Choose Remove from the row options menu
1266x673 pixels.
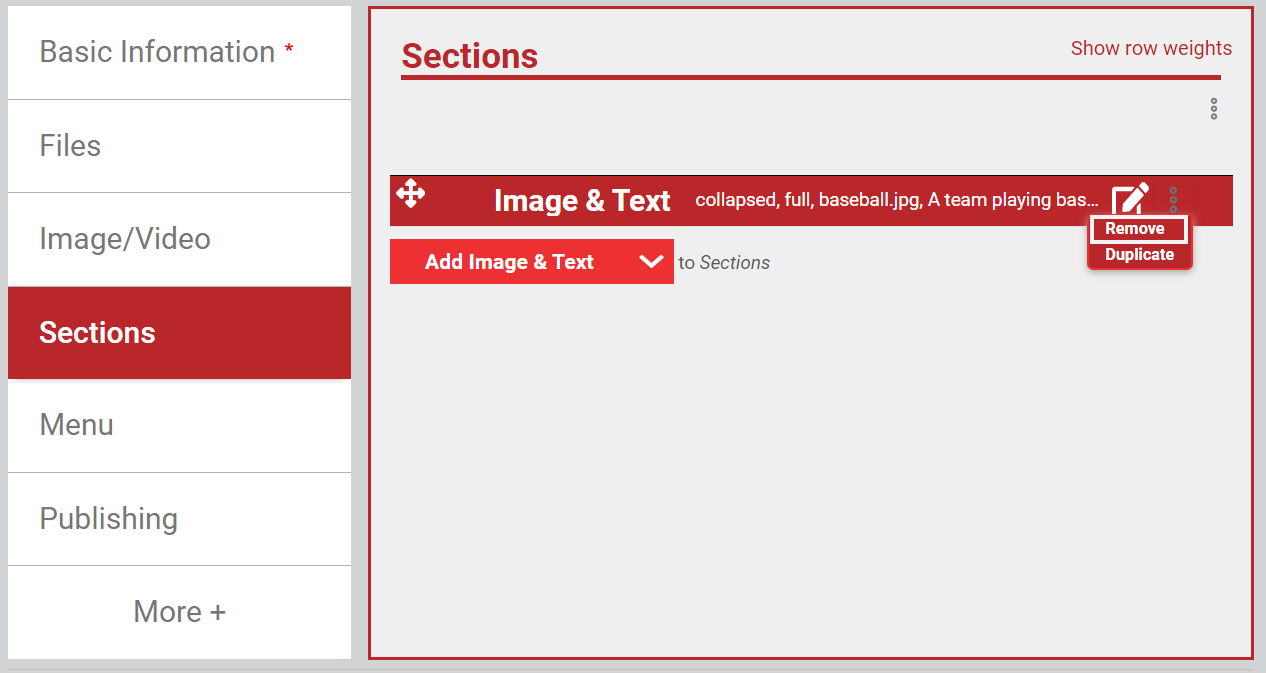point(1137,229)
